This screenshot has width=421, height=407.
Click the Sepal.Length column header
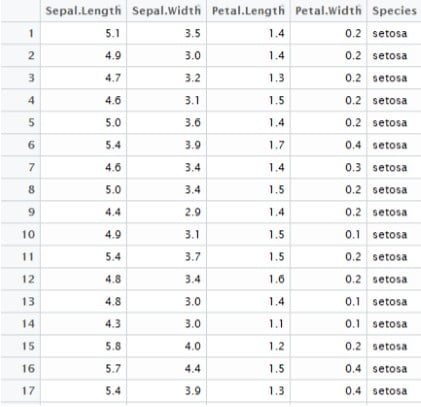[83, 11]
